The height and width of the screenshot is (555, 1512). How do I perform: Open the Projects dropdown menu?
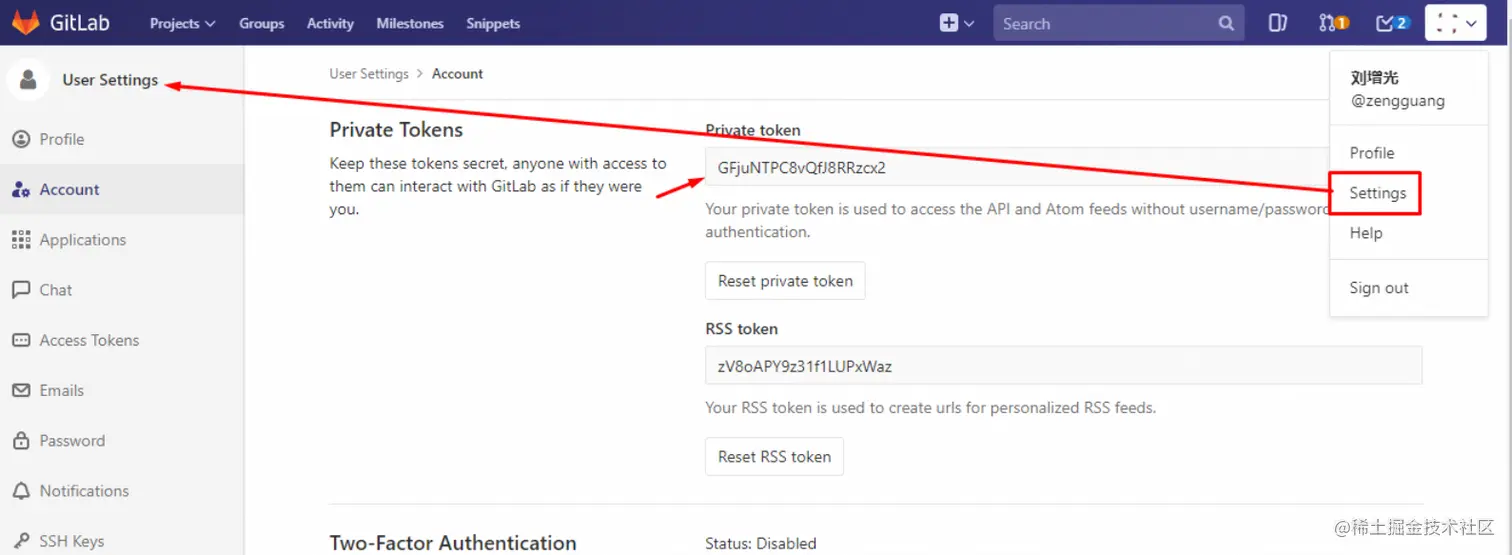coord(183,23)
